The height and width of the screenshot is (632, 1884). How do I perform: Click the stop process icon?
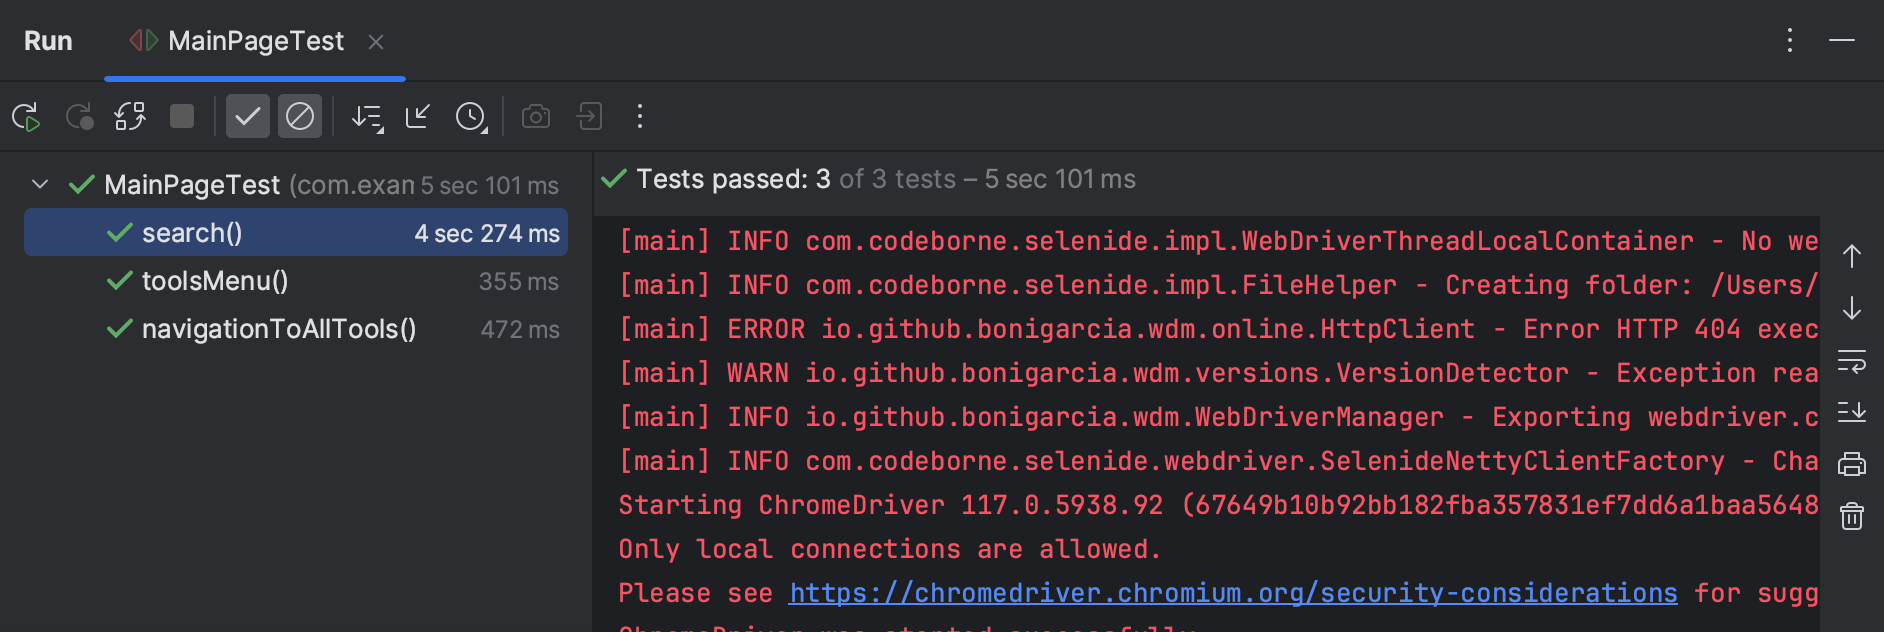click(181, 116)
